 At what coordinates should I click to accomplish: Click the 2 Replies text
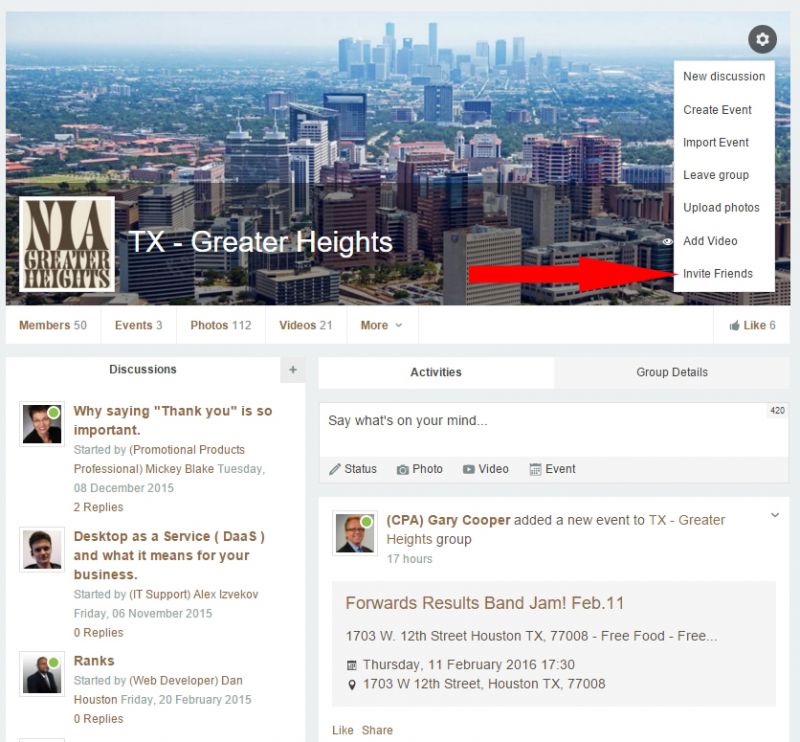(98, 507)
